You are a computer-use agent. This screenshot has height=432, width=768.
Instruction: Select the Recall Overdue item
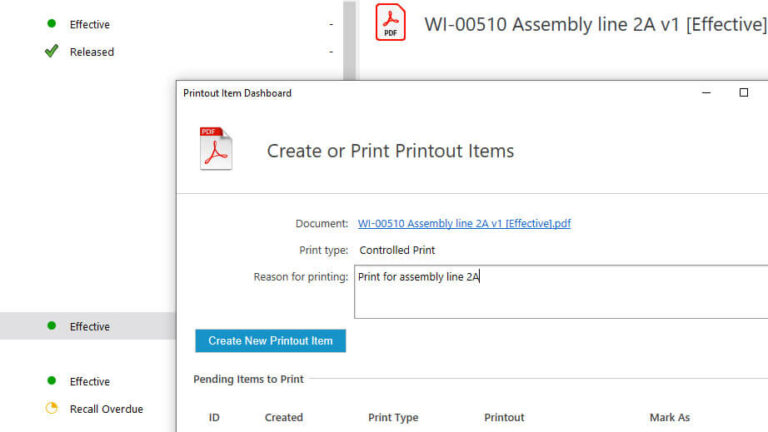click(x=106, y=409)
